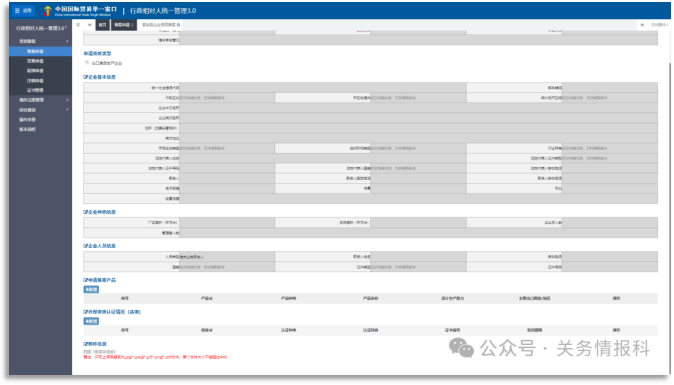This screenshot has height=385, width=674.
Task: Click 新增 button under 申请备案产品
Action: click(91, 290)
